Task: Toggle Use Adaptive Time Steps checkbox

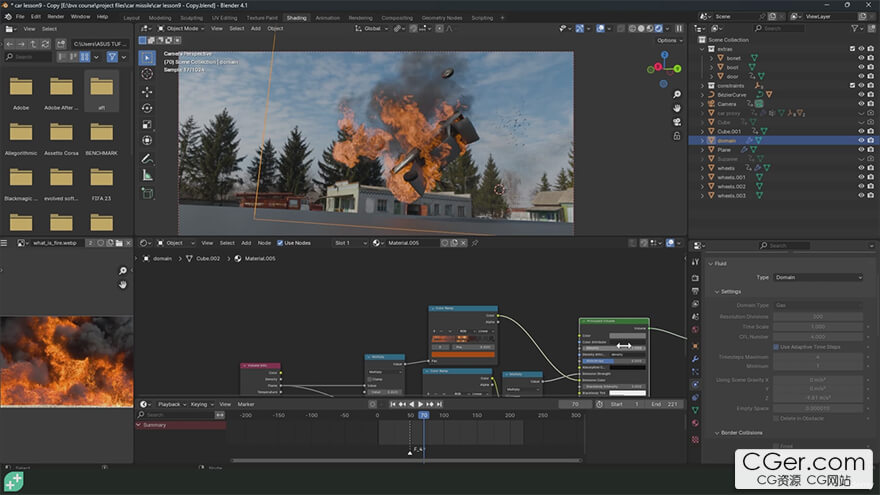Action: [776, 347]
